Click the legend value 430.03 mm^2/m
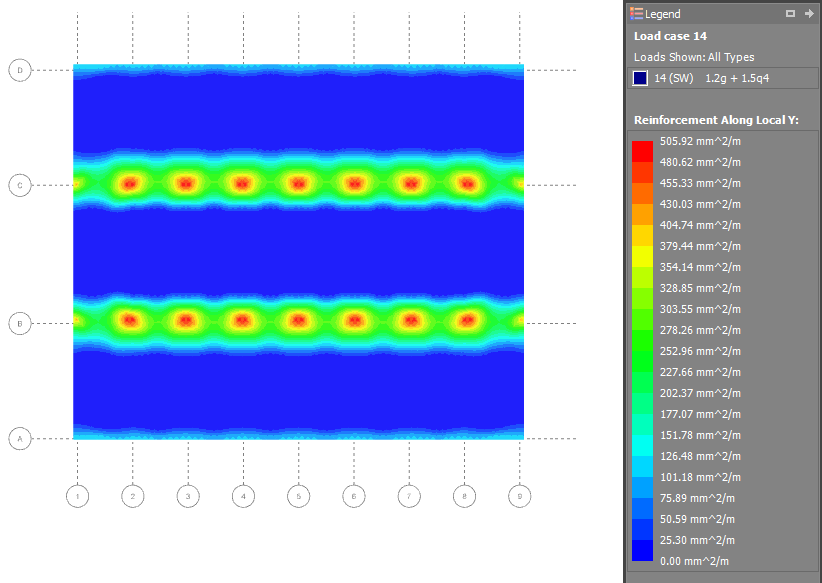822x583 pixels. pyautogui.click(x=700, y=204)
